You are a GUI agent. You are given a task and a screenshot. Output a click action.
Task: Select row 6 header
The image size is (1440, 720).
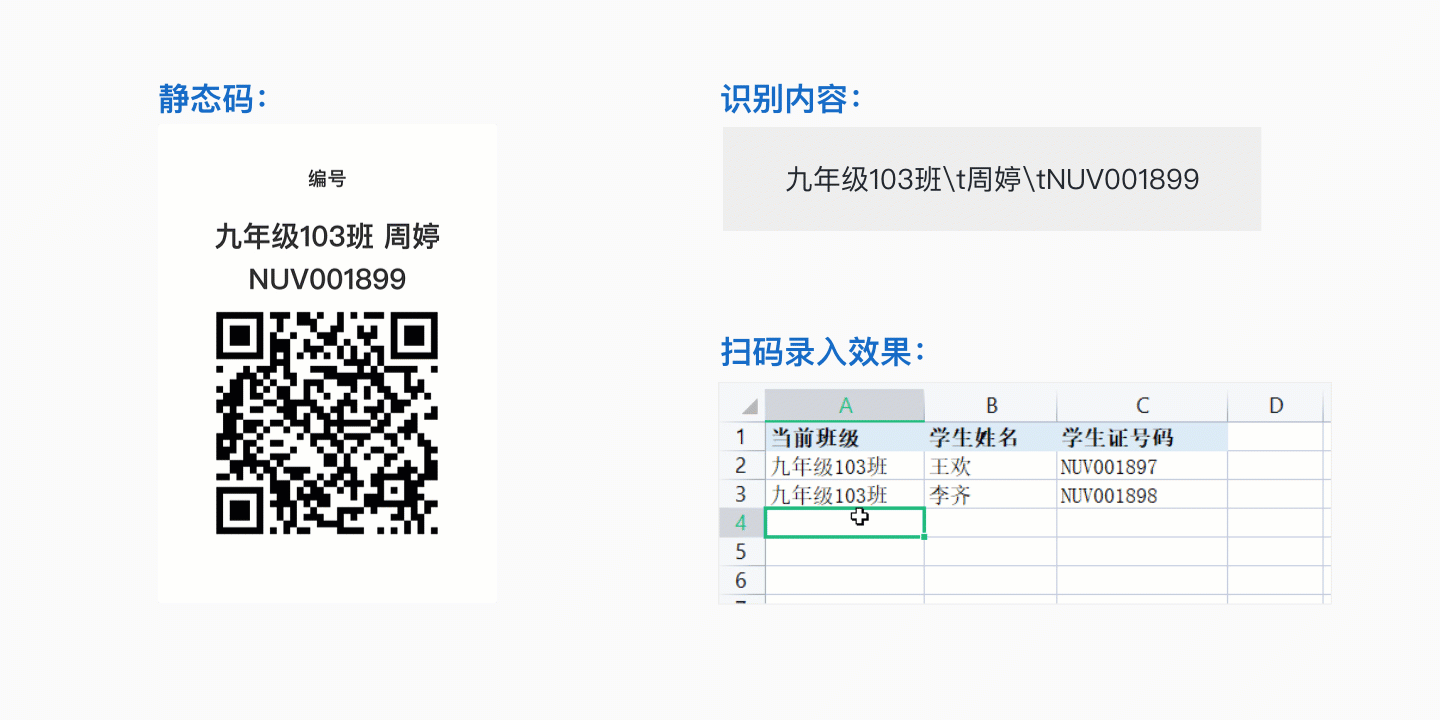(x=741, y=581)
